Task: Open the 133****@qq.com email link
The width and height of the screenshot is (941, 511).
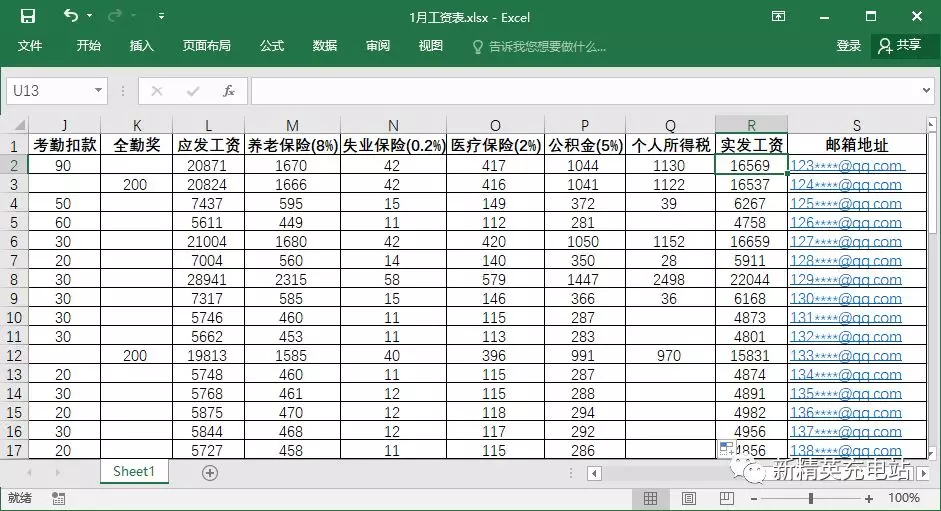Action: 846,355
